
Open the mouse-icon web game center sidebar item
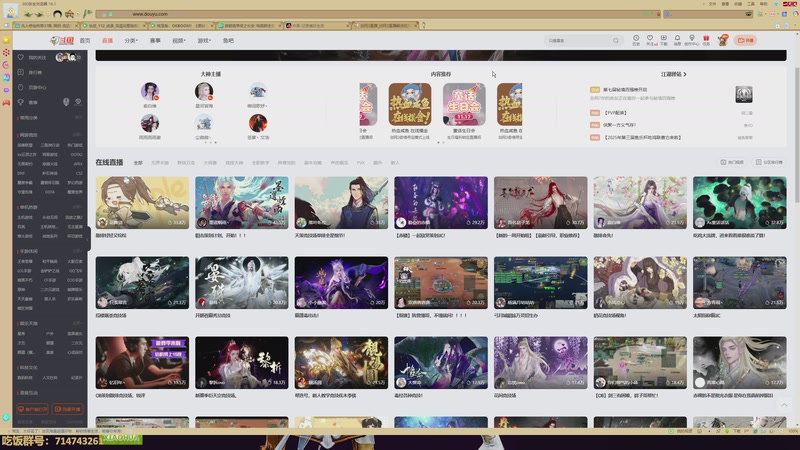33,87
